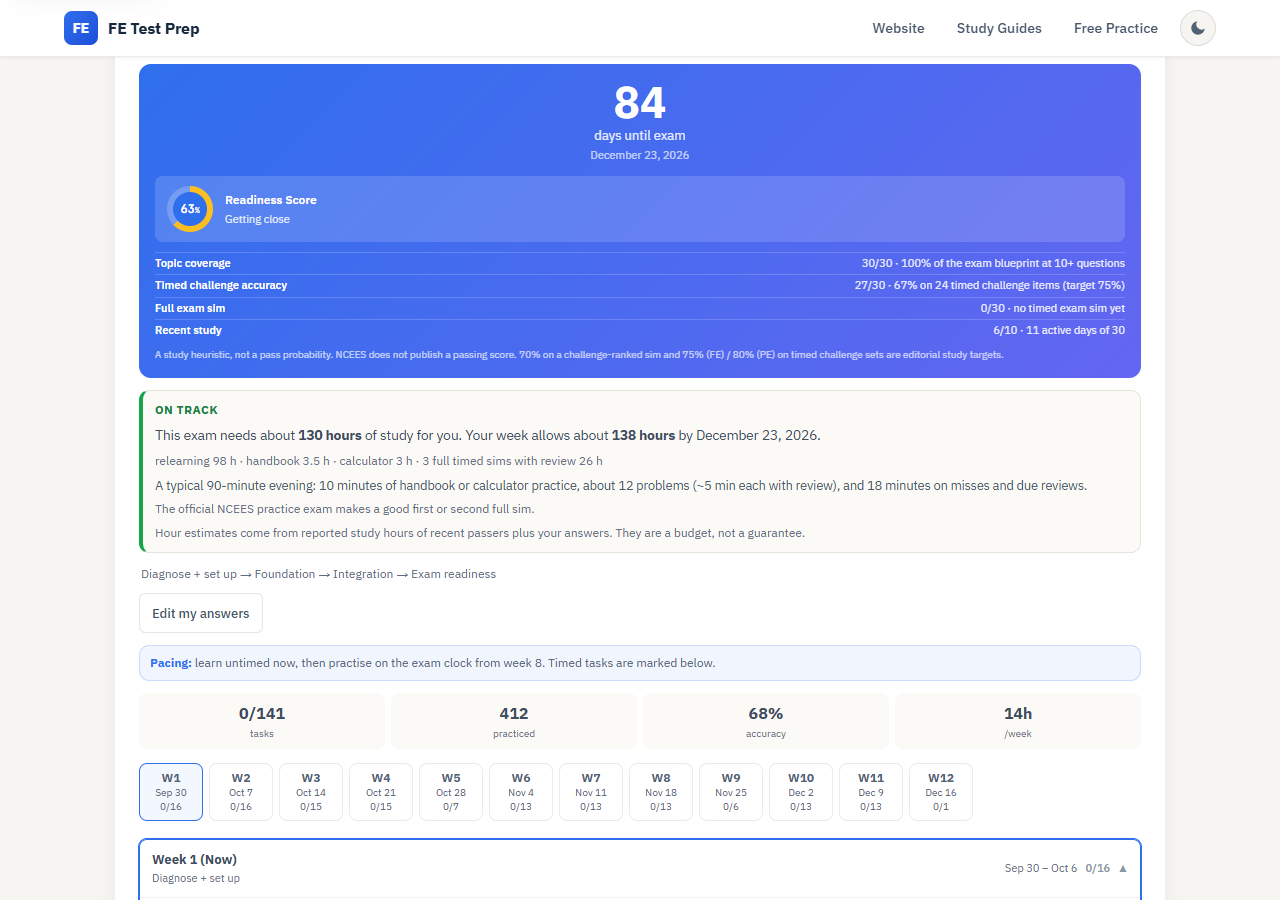Click the Timed challenge accuracy row

click(640, 285)
